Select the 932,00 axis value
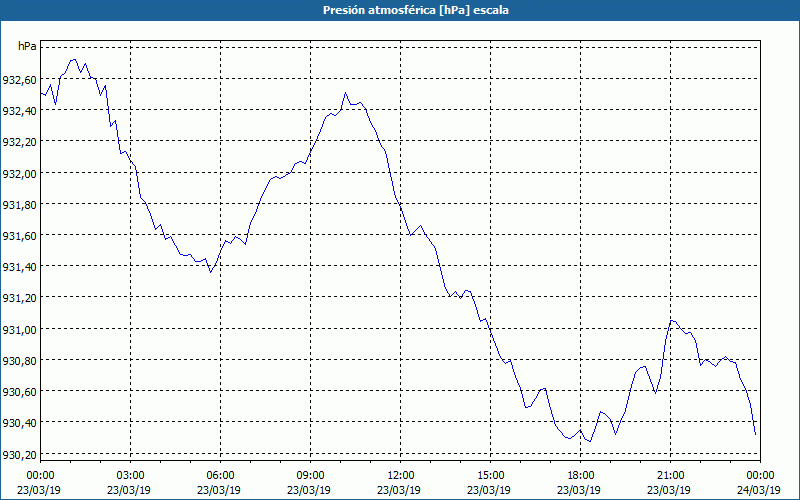The height and width of the screenshot is (500, 800). 19,173
